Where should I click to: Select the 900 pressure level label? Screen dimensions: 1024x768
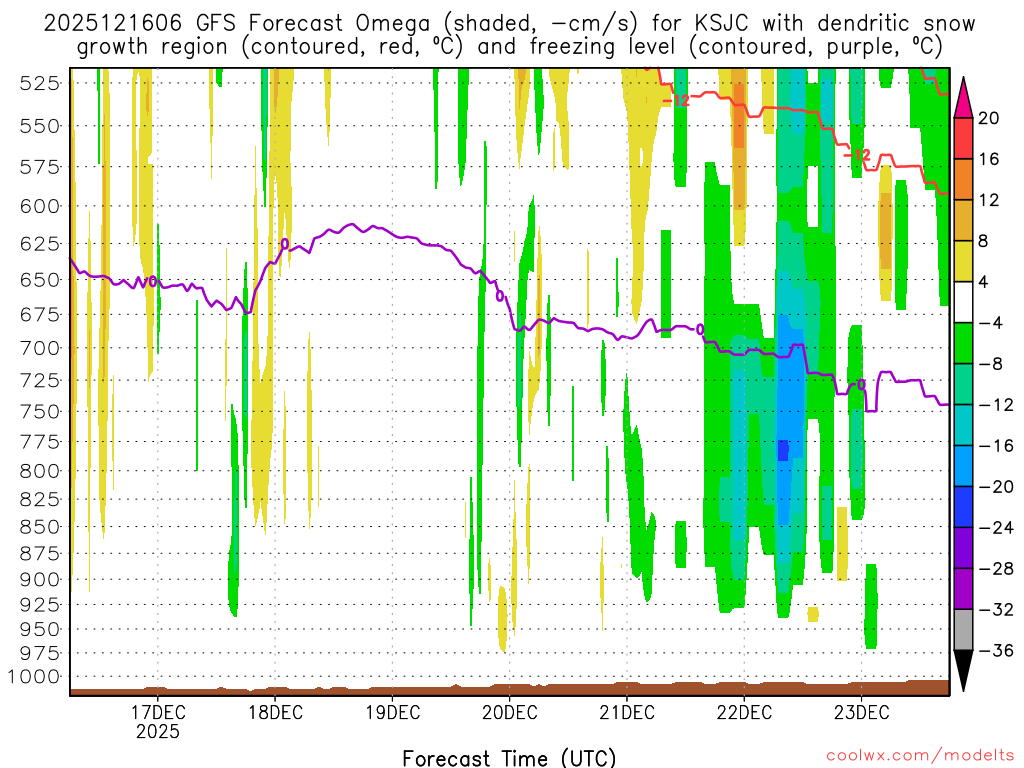tap(39, 580)
